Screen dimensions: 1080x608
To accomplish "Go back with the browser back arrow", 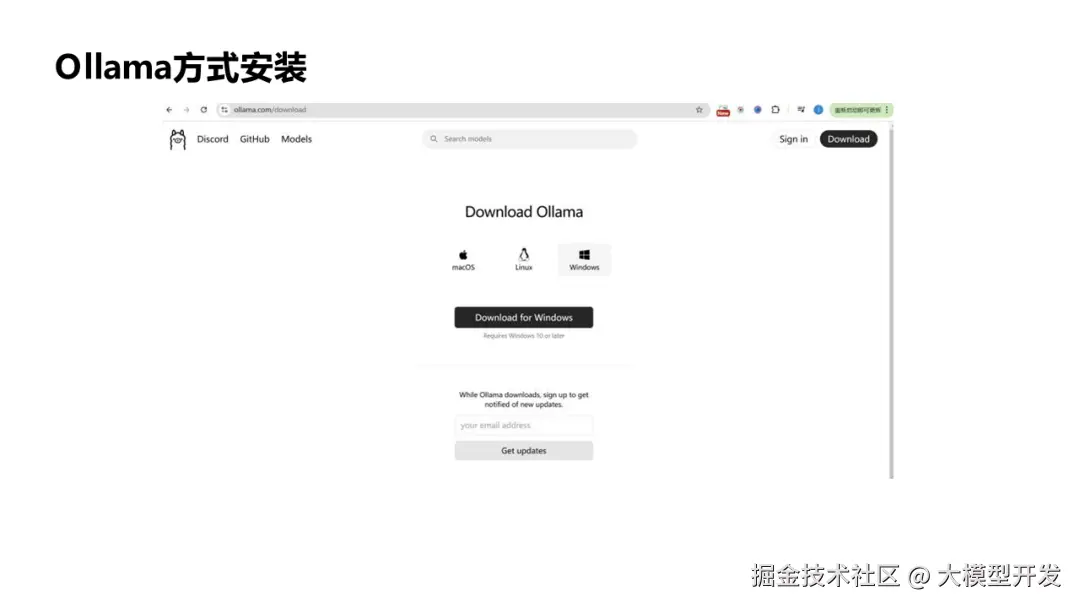I will click(169, 109).
